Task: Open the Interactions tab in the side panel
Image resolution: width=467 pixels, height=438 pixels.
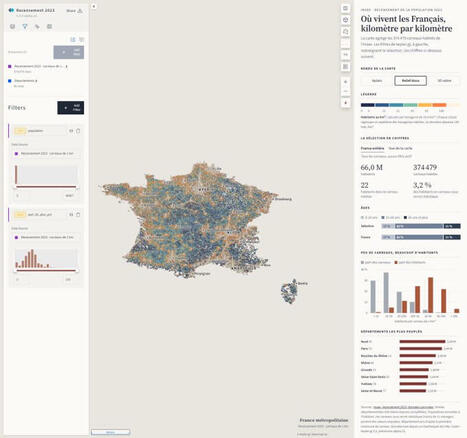Action: click(x=37, y=26)
